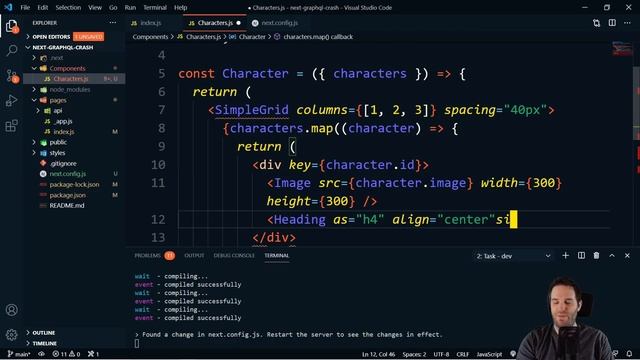640x360 pixels.
Task: Click Ln 12, Col 46 cursor position
Action: tap(378, 354)
